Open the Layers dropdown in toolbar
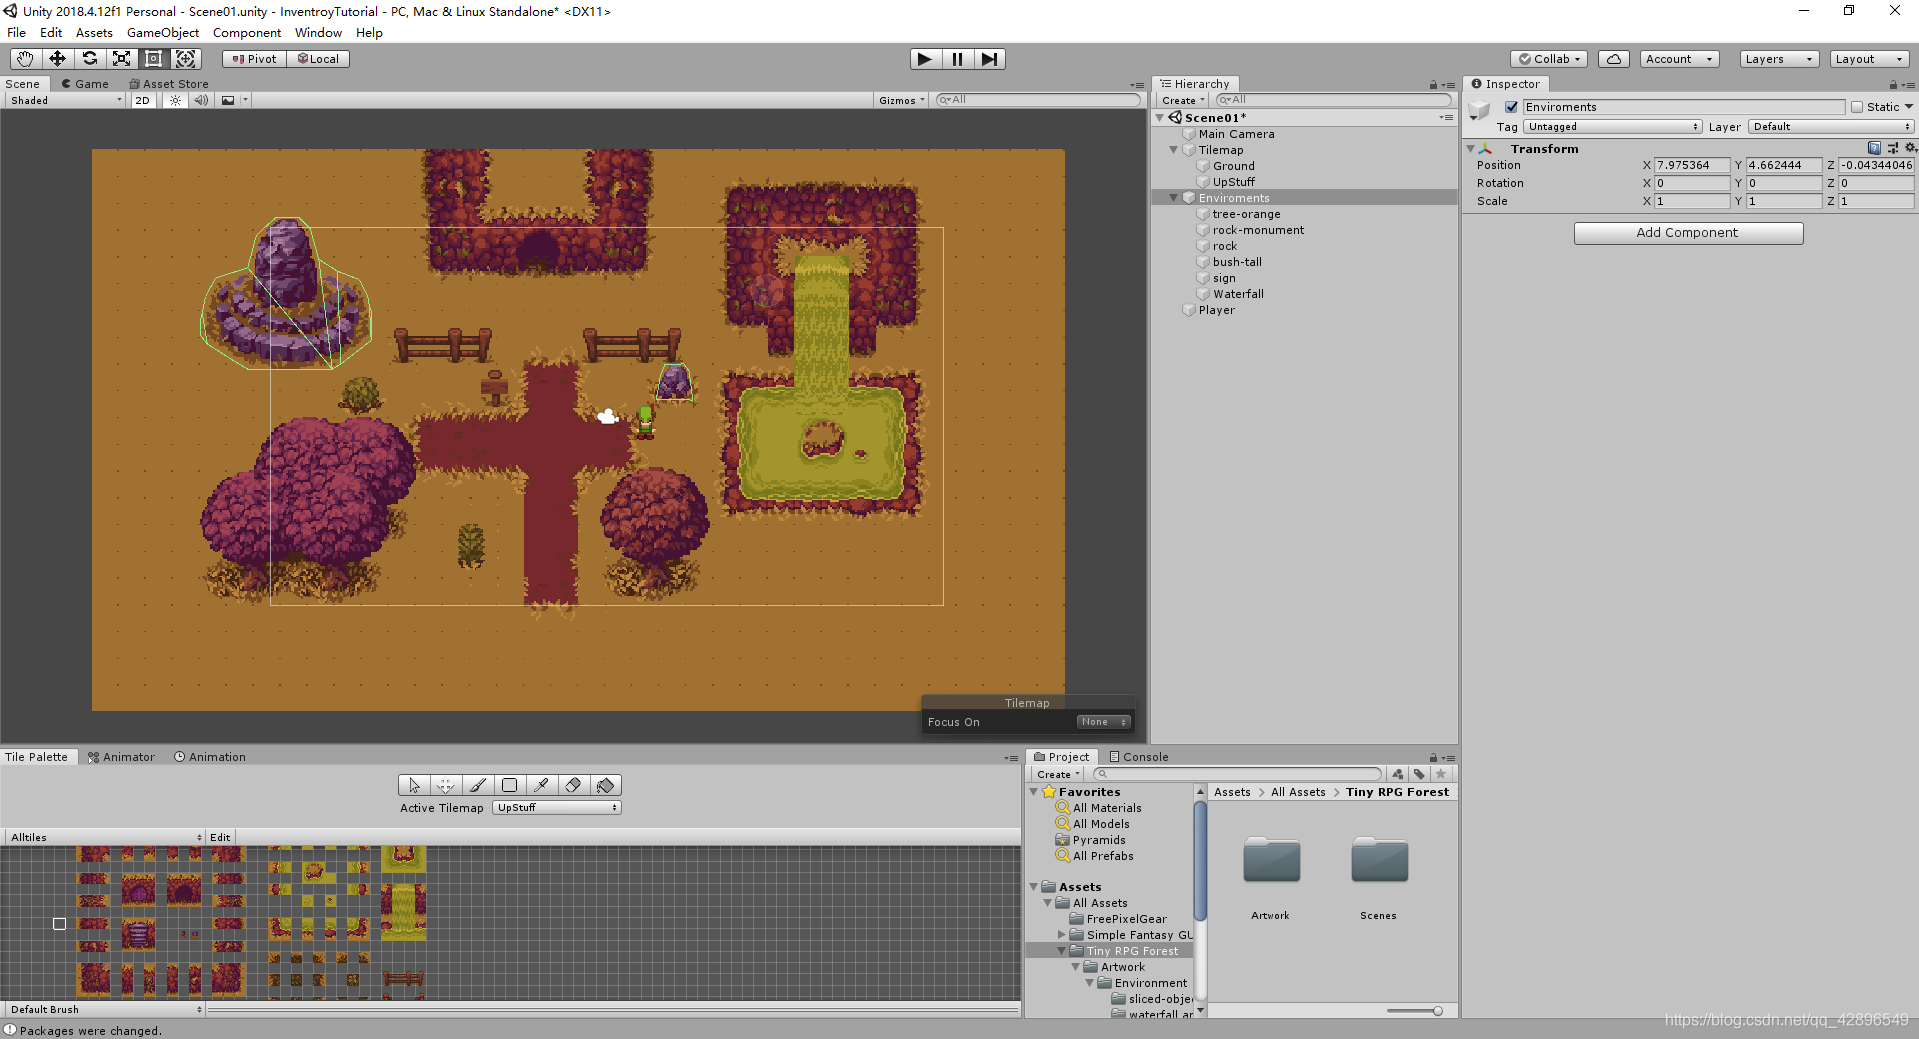 tap(1778, 59)
